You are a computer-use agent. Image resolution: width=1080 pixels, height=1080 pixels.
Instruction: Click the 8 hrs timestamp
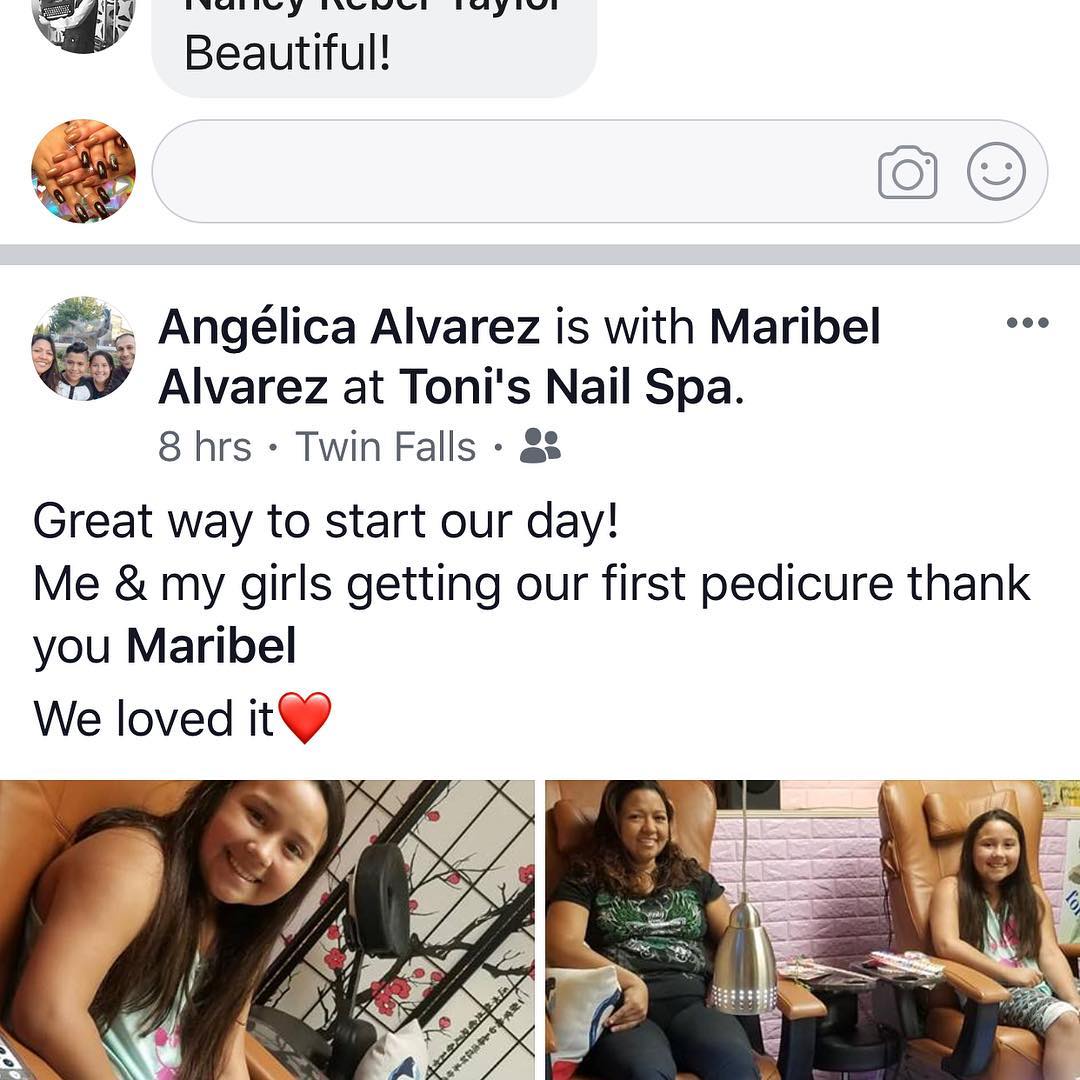[x=205, y=446]
